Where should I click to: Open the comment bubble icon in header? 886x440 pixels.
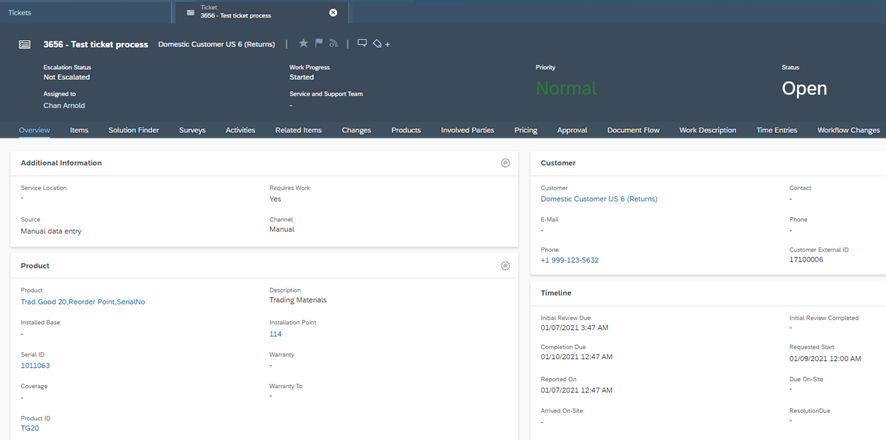[x=362, y=43]
